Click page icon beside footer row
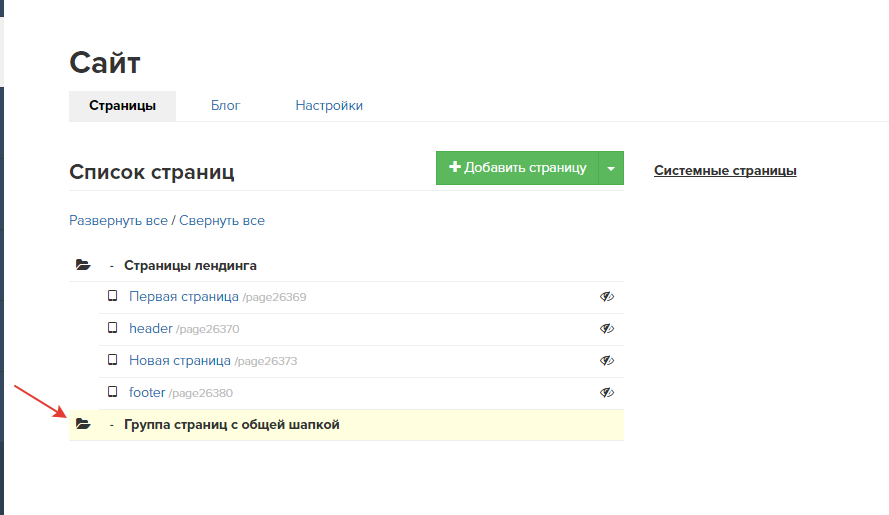889x515 pixels. tap(113, 391)
